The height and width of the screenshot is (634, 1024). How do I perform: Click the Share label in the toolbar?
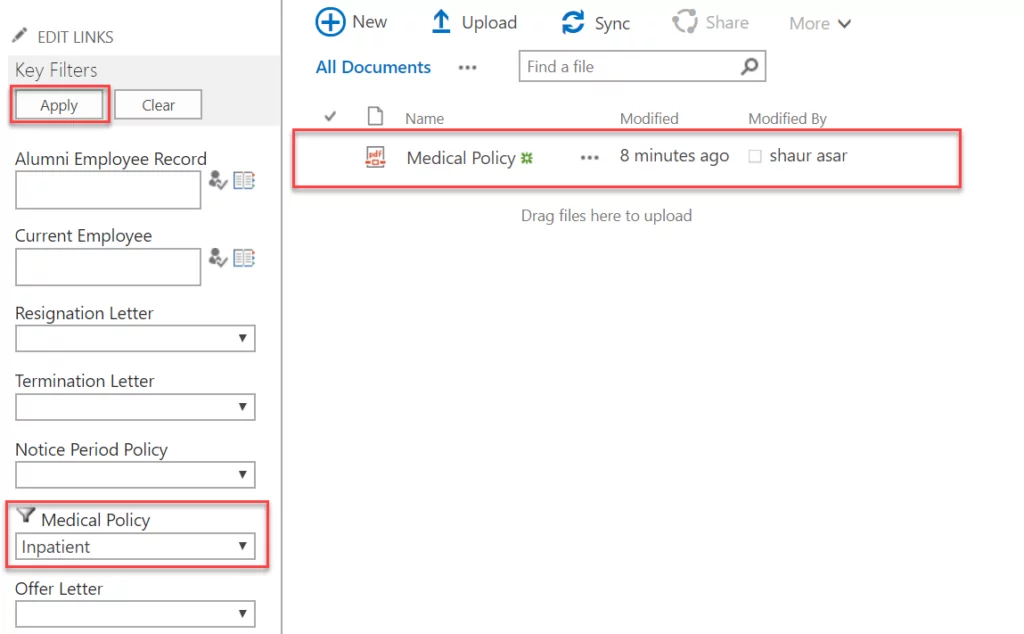pos(727,23)
